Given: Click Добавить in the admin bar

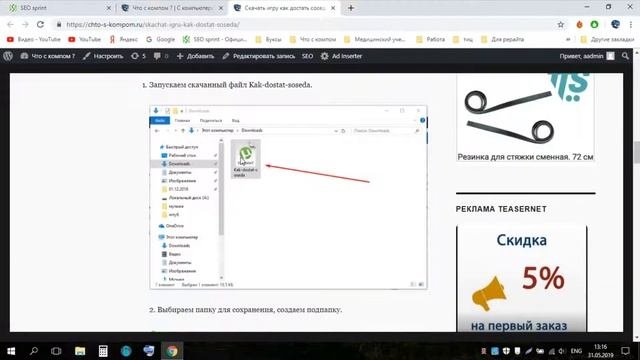Looking at the screenshot, I should (195, 56).
